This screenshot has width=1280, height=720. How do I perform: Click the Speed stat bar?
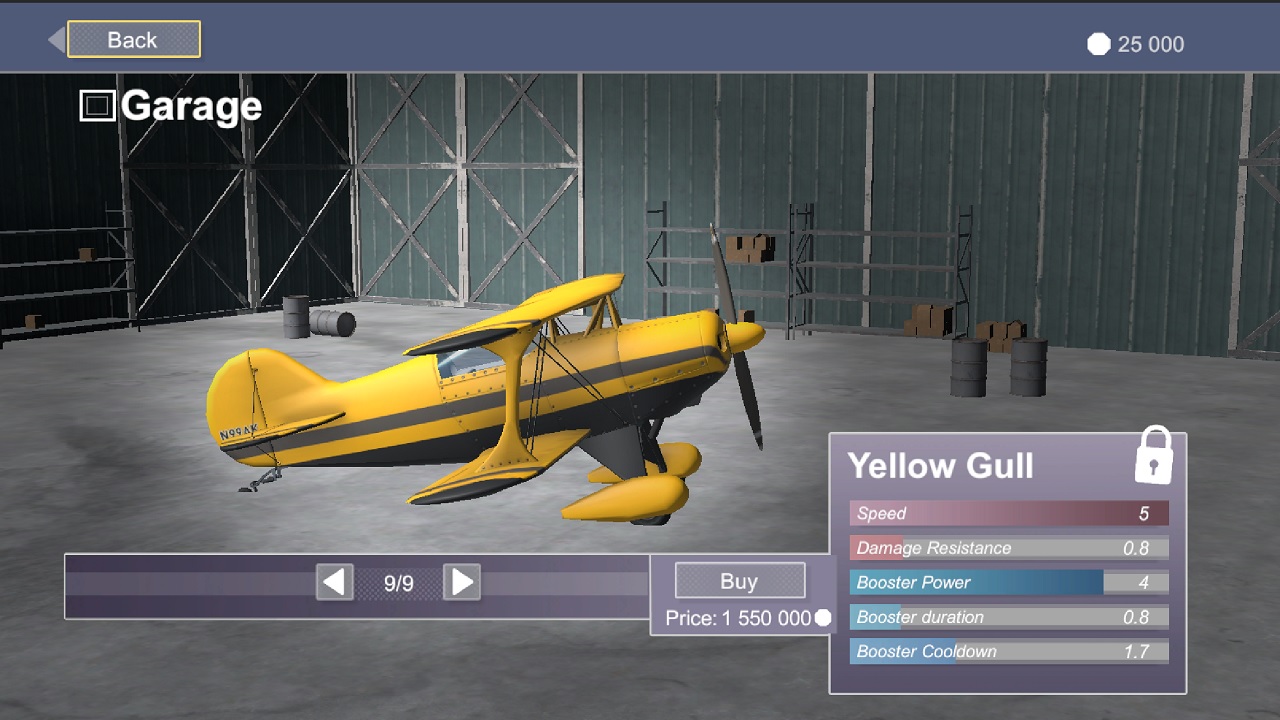(x=1007, y=513)
